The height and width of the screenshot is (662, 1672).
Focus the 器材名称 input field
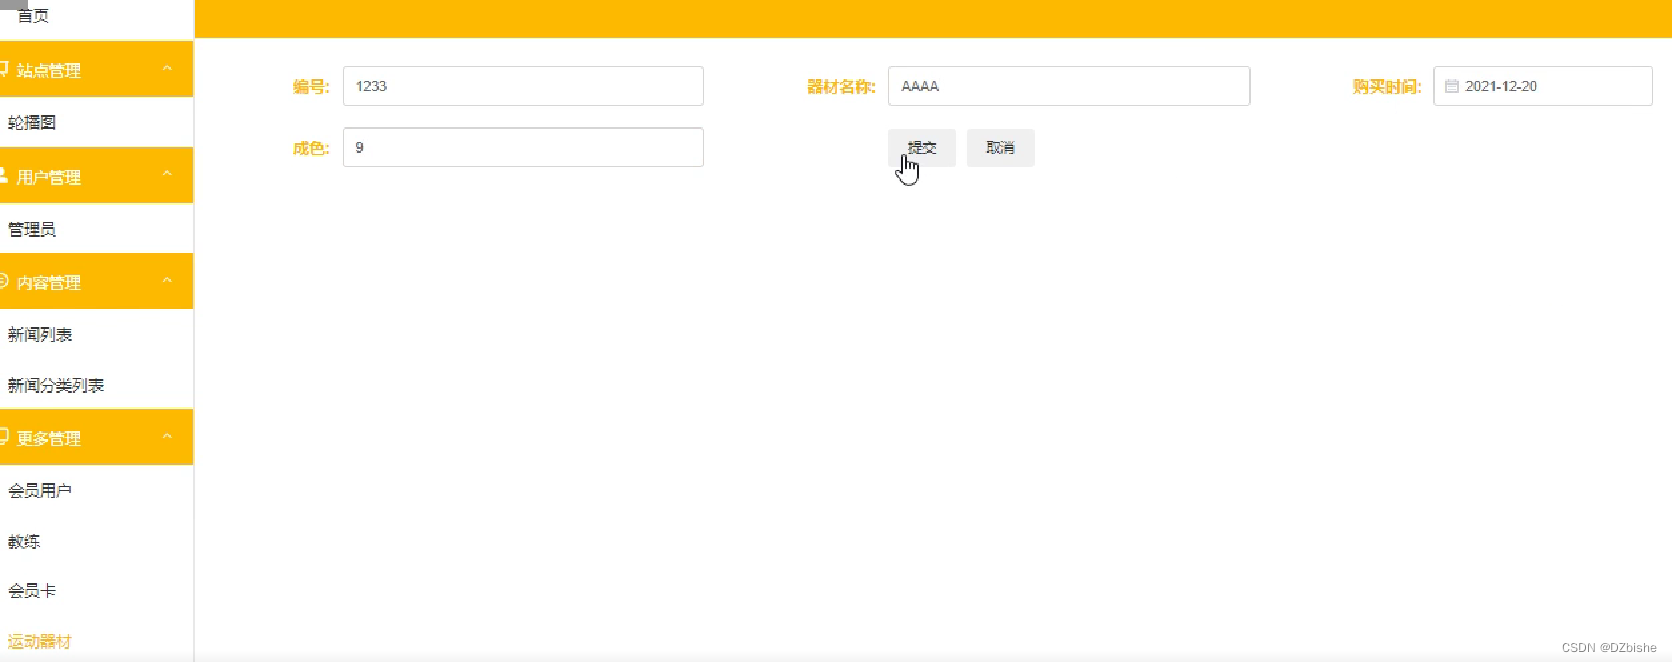[1069, 86]
